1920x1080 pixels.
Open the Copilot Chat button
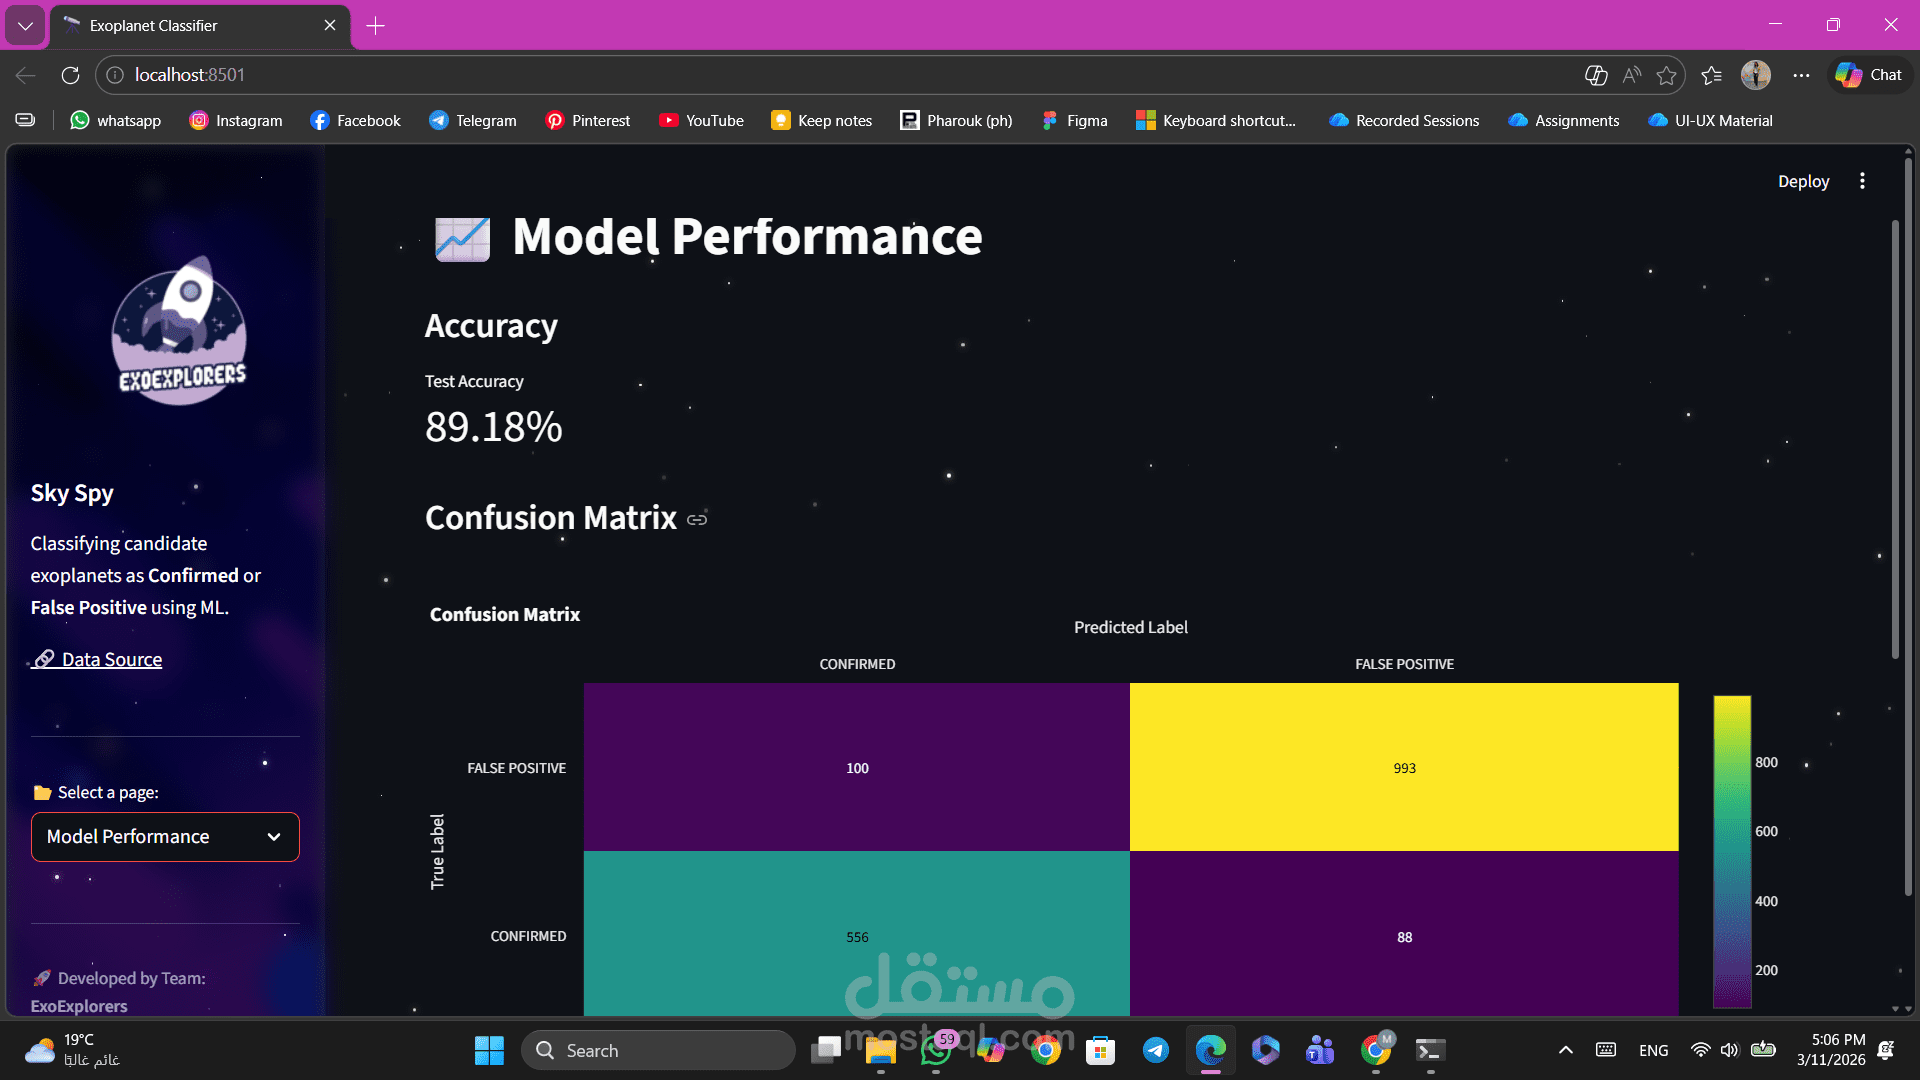point(1870,75)
